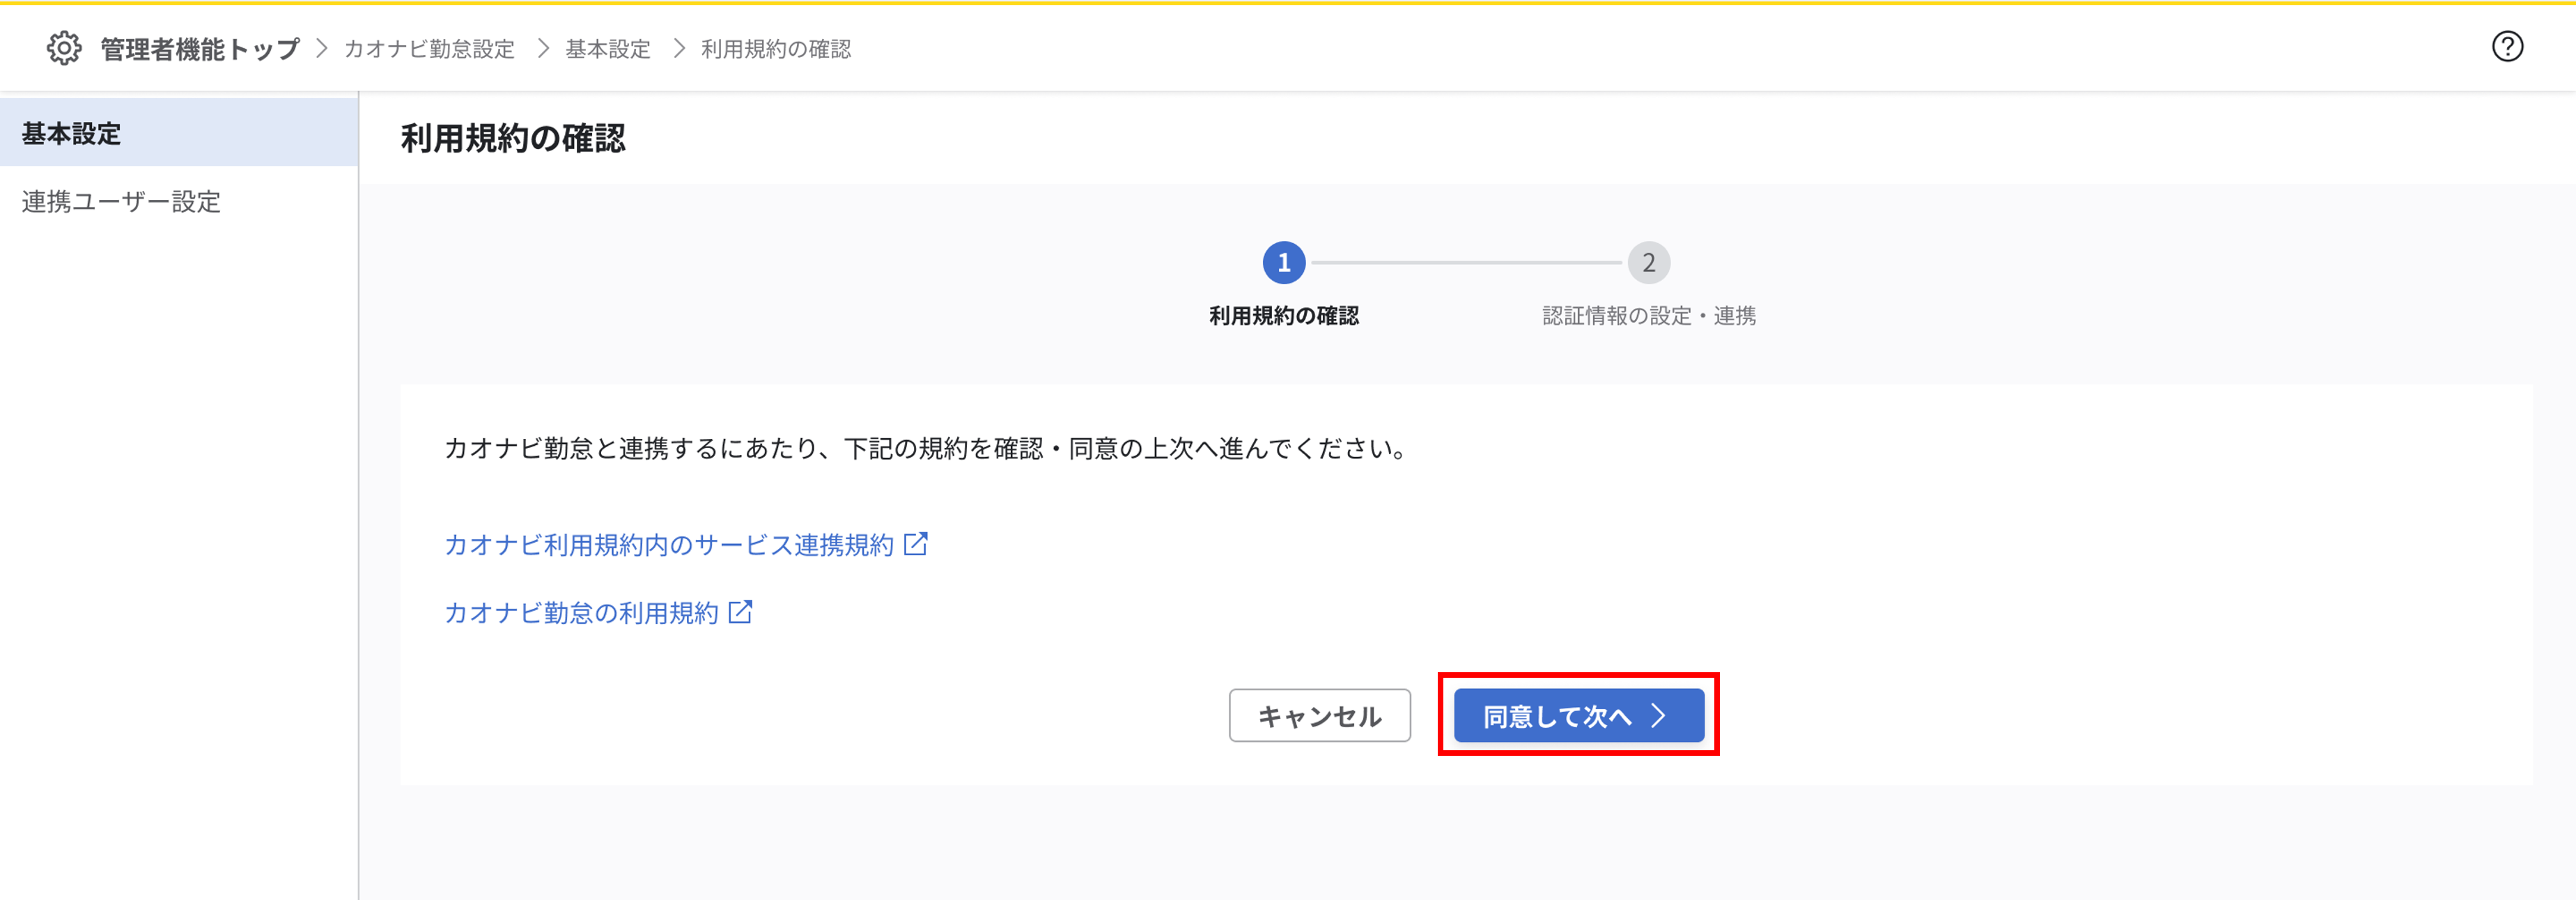Open カオナビ勤怠設定 breadcrumb link
This screenshot has width=2576, height=900.
click(x=429, y=49)
